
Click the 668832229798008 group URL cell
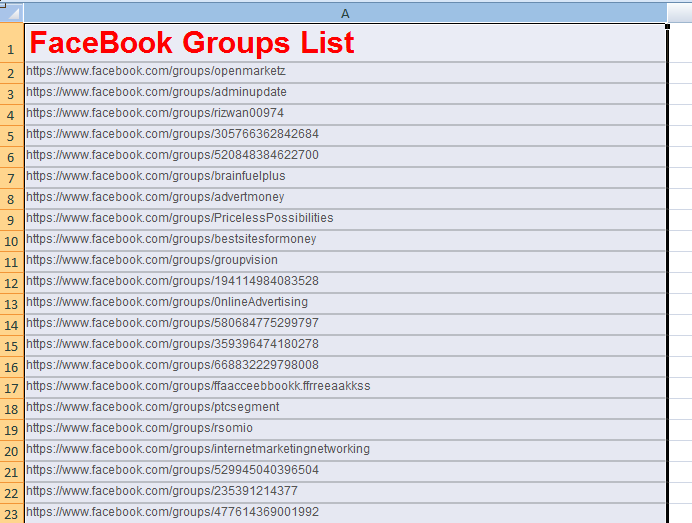pos(345,366)
